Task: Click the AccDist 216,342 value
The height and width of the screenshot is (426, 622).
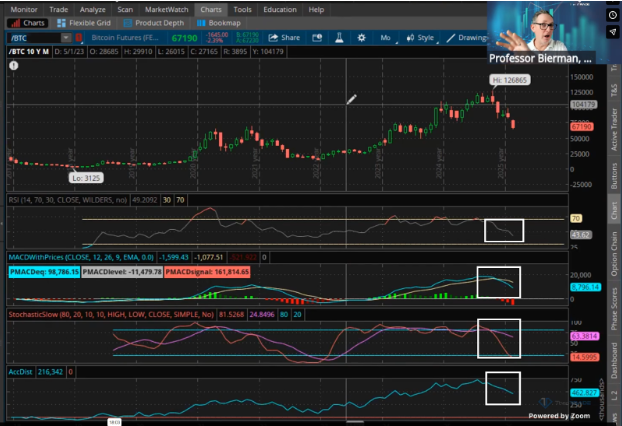Action: (50, 372)
